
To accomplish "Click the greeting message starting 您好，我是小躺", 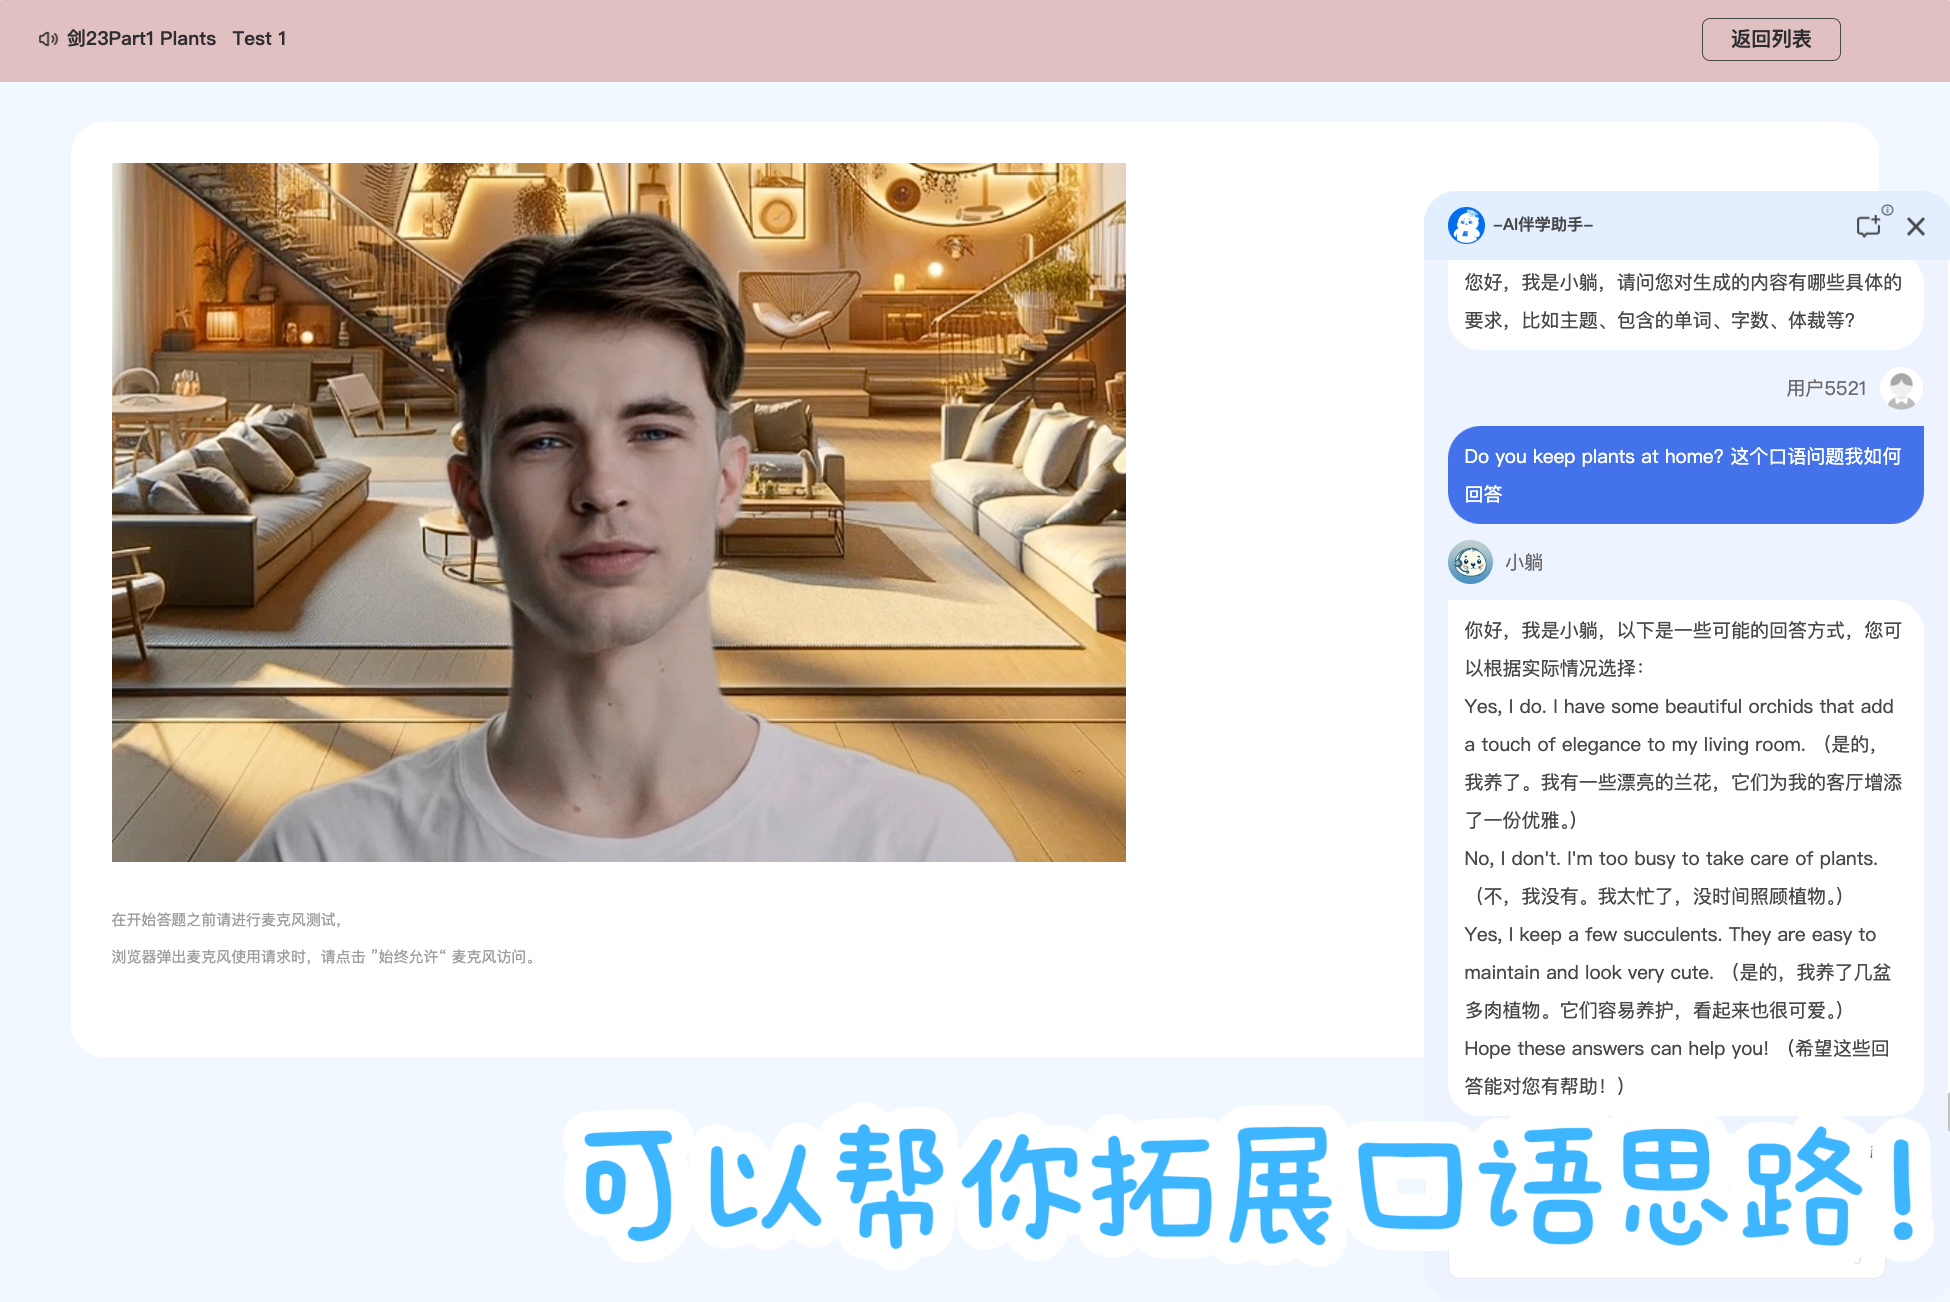I will 1685,301.
